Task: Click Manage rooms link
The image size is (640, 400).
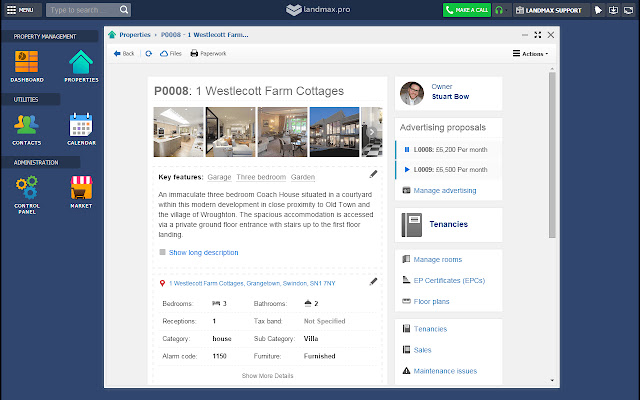Action: click(438, 259)
